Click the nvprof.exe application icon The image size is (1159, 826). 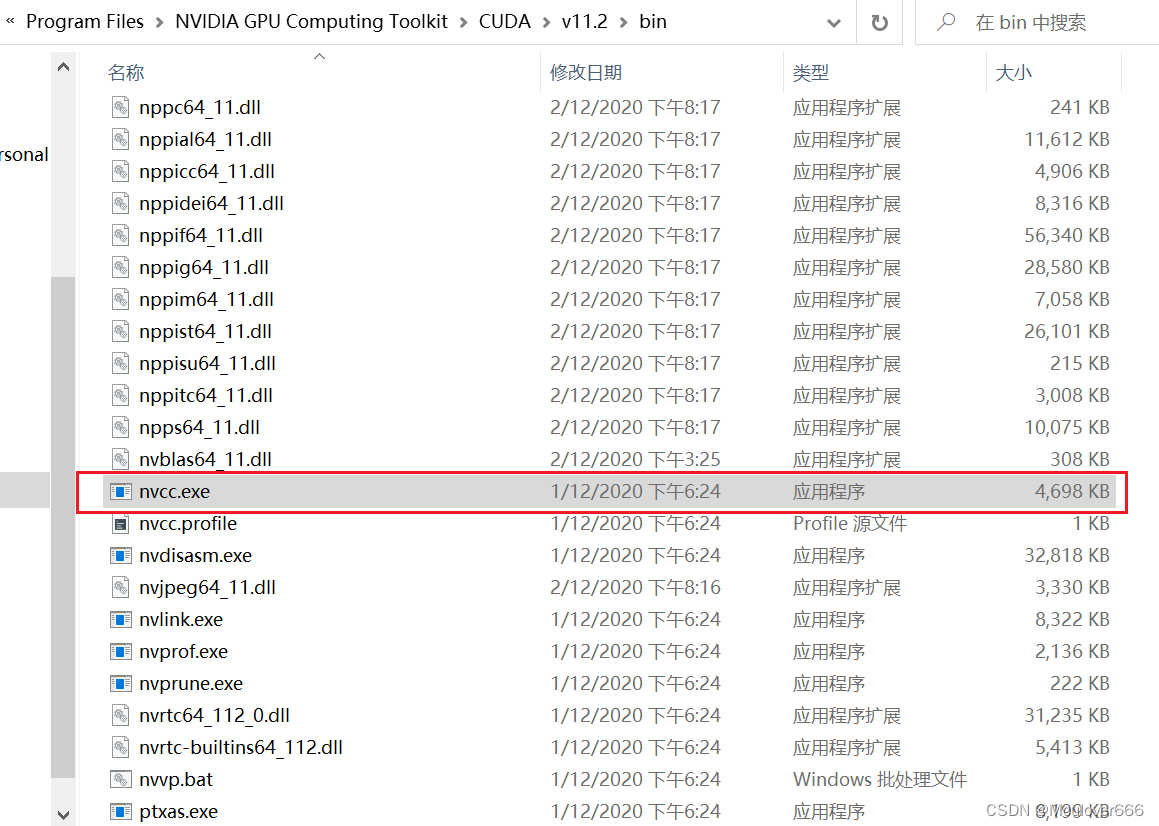point(120,651)
